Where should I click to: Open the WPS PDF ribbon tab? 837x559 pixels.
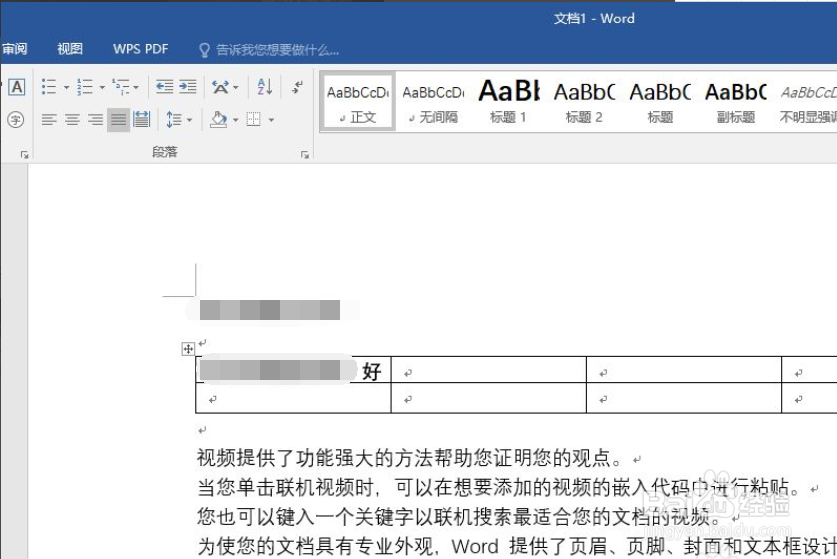tap(140, 49)
